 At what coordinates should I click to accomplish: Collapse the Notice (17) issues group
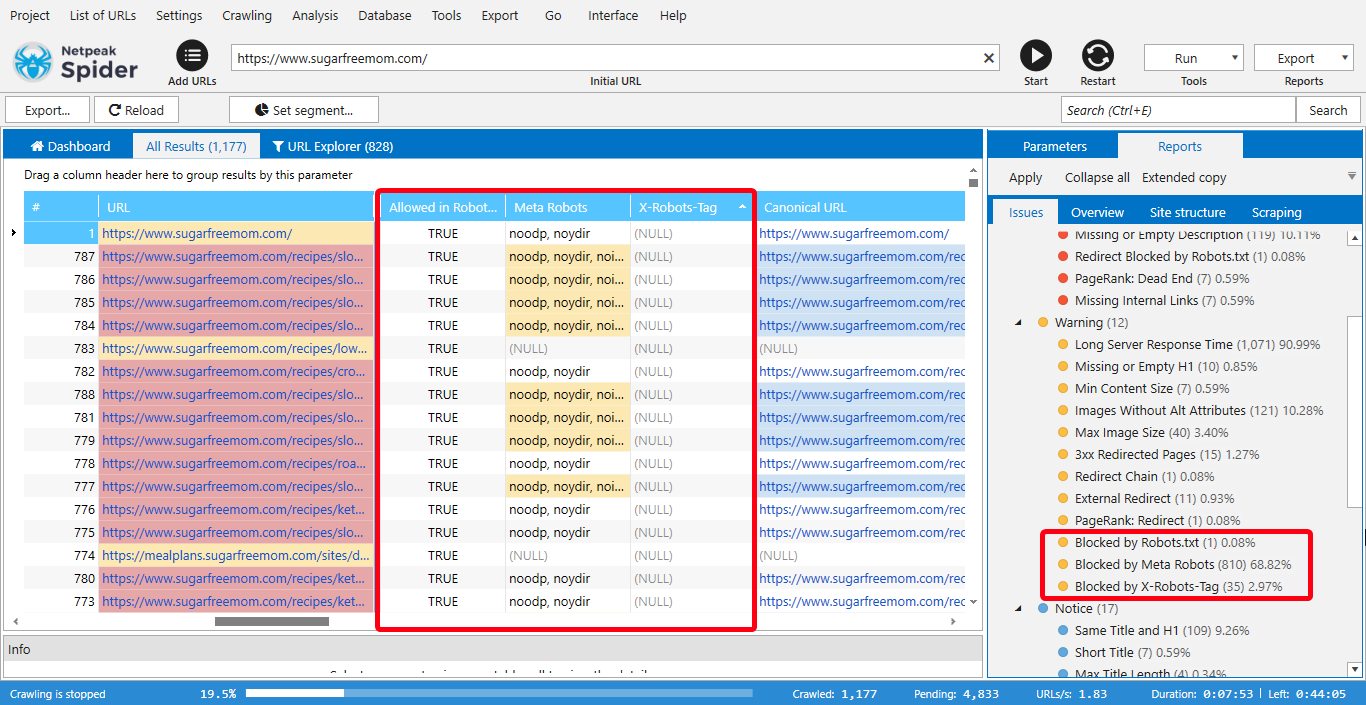pos(1019,608)
